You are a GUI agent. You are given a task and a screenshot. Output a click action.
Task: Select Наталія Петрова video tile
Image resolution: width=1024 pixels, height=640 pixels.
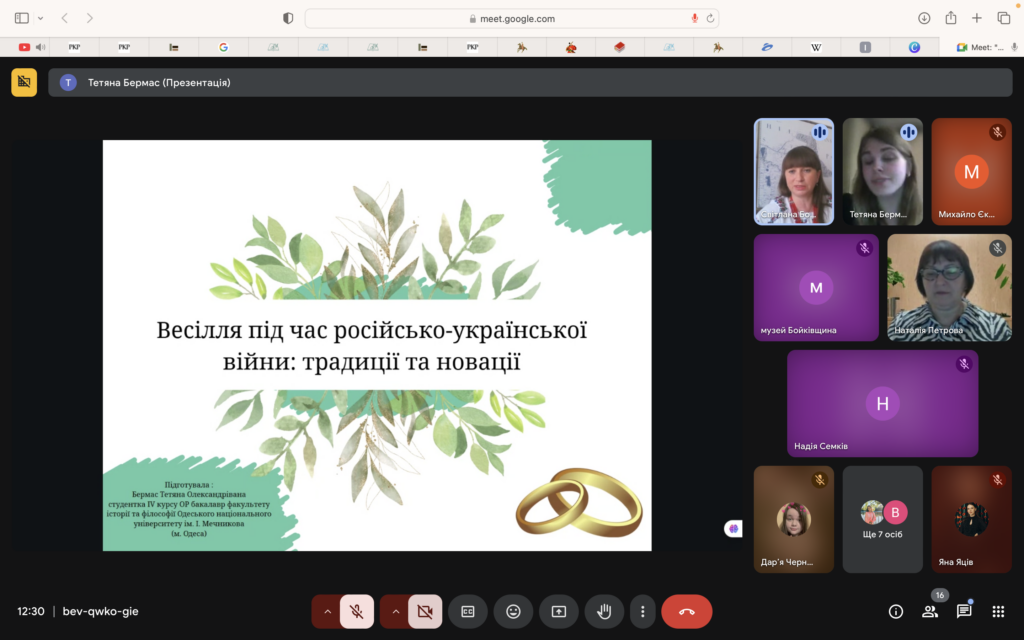point(949,287)
